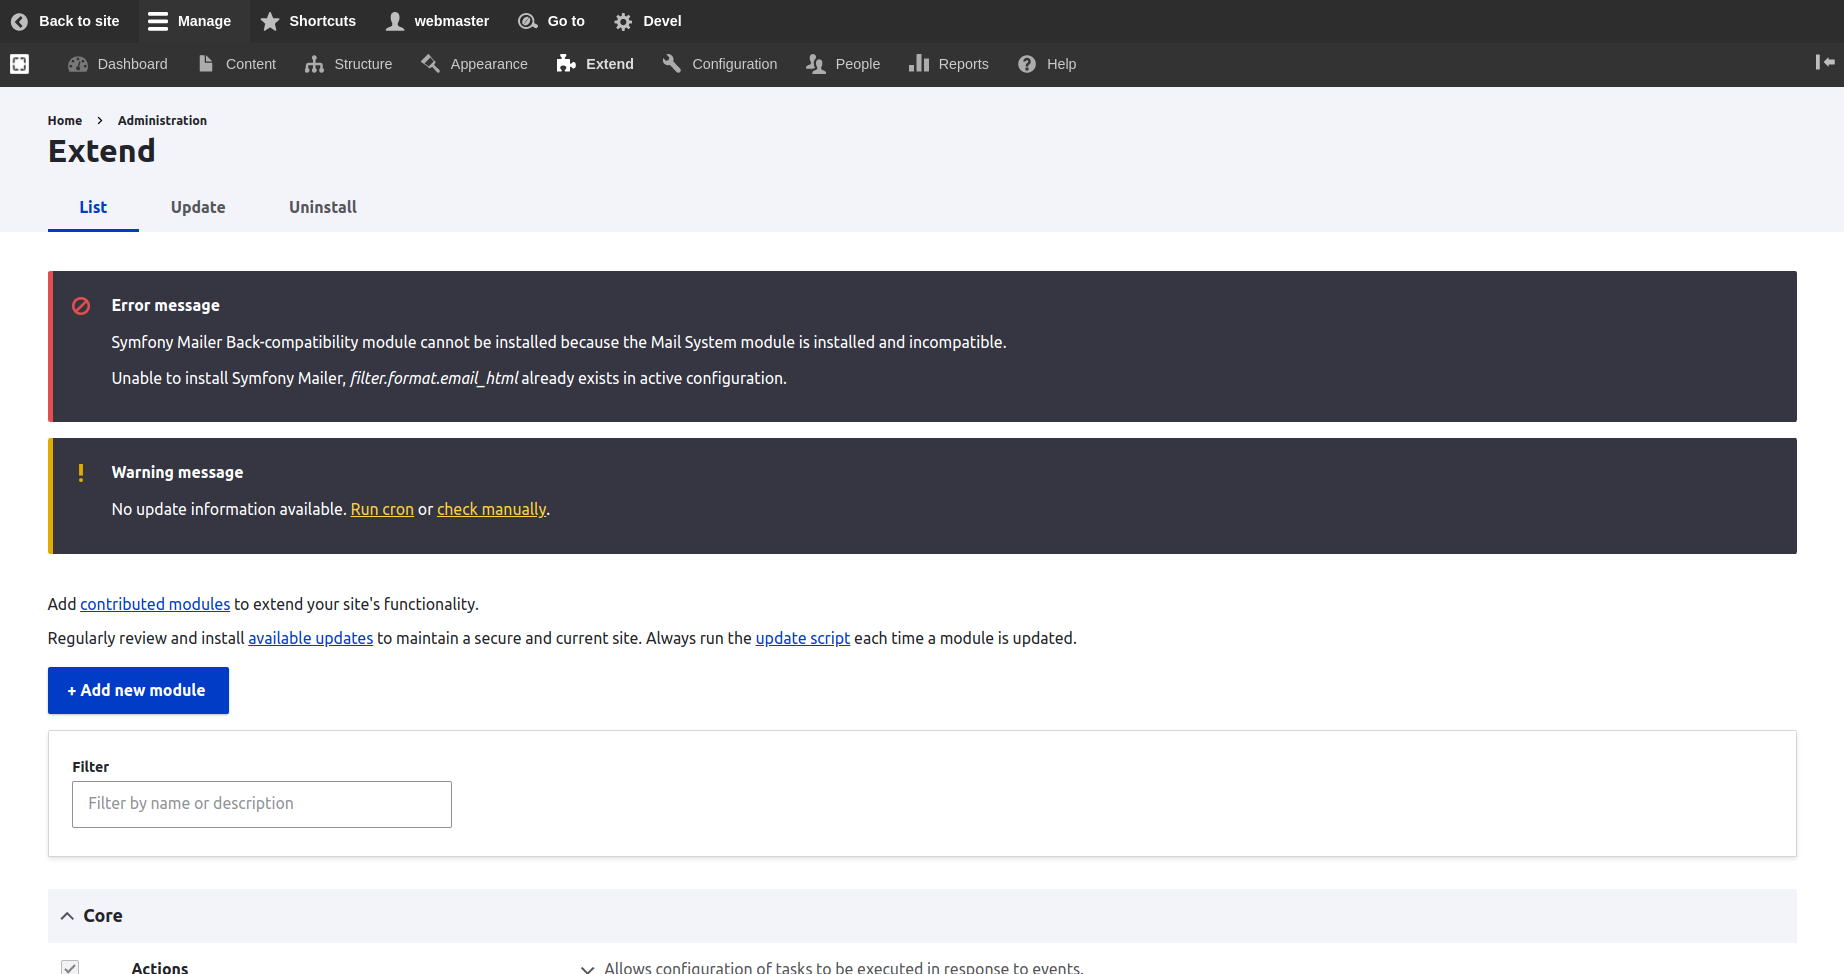The image size is (1844, 974).
Task: Toggle the Actions module checkbox
Action: pos(70,967)
